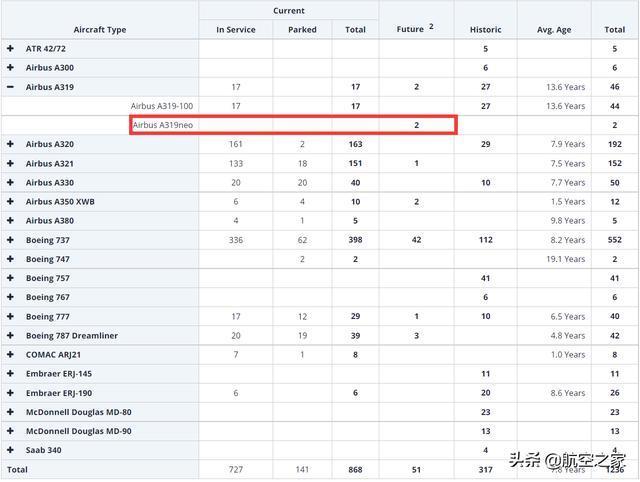Click Boeing 737 total value 552
Viewport: 640px width, 482px height.
tap(615, 240)
